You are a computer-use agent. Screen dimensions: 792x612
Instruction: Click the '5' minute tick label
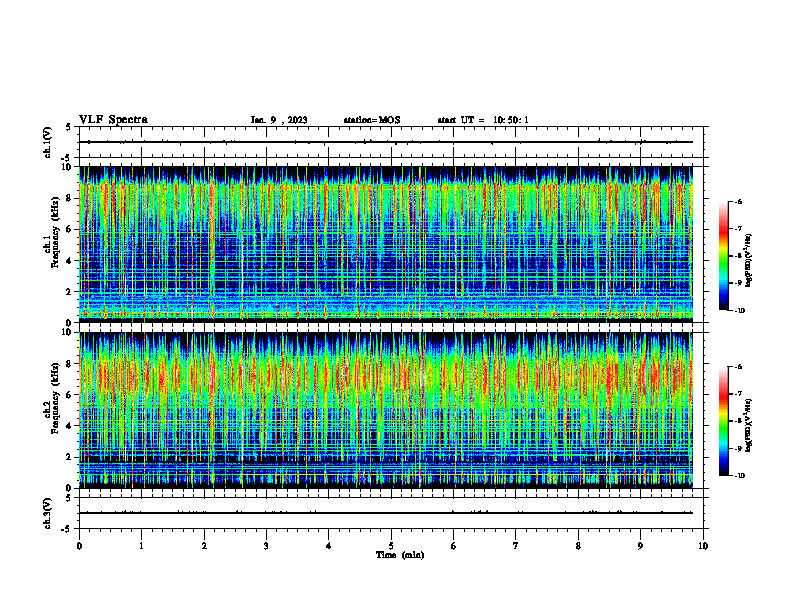coord(391,546)
